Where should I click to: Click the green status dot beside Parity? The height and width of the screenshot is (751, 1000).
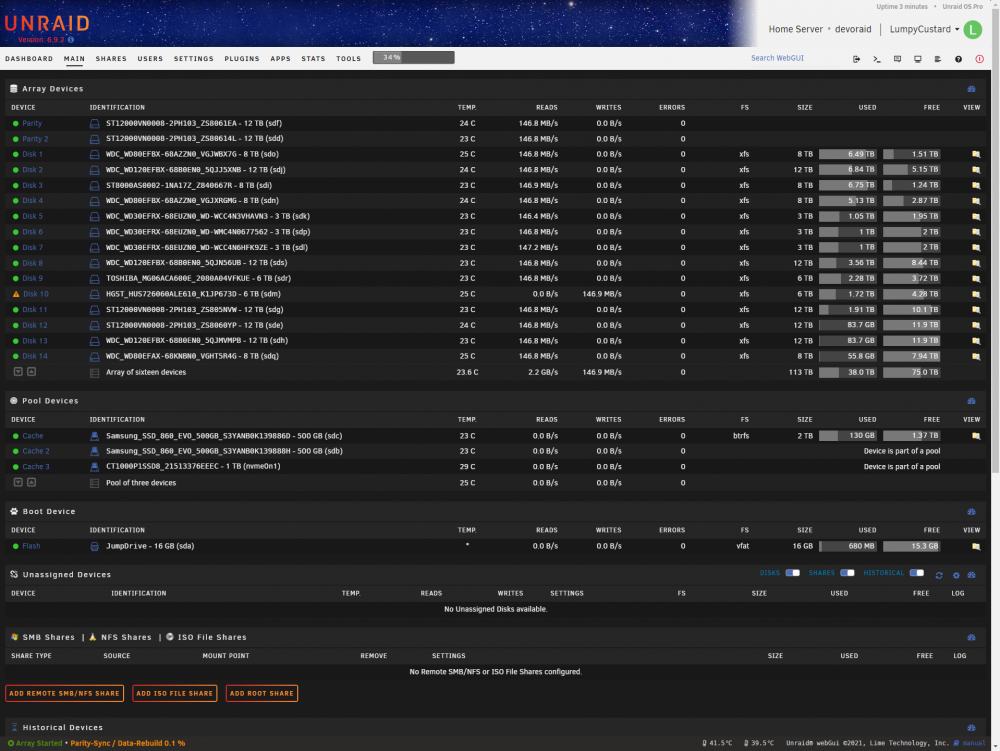(16, 124)
